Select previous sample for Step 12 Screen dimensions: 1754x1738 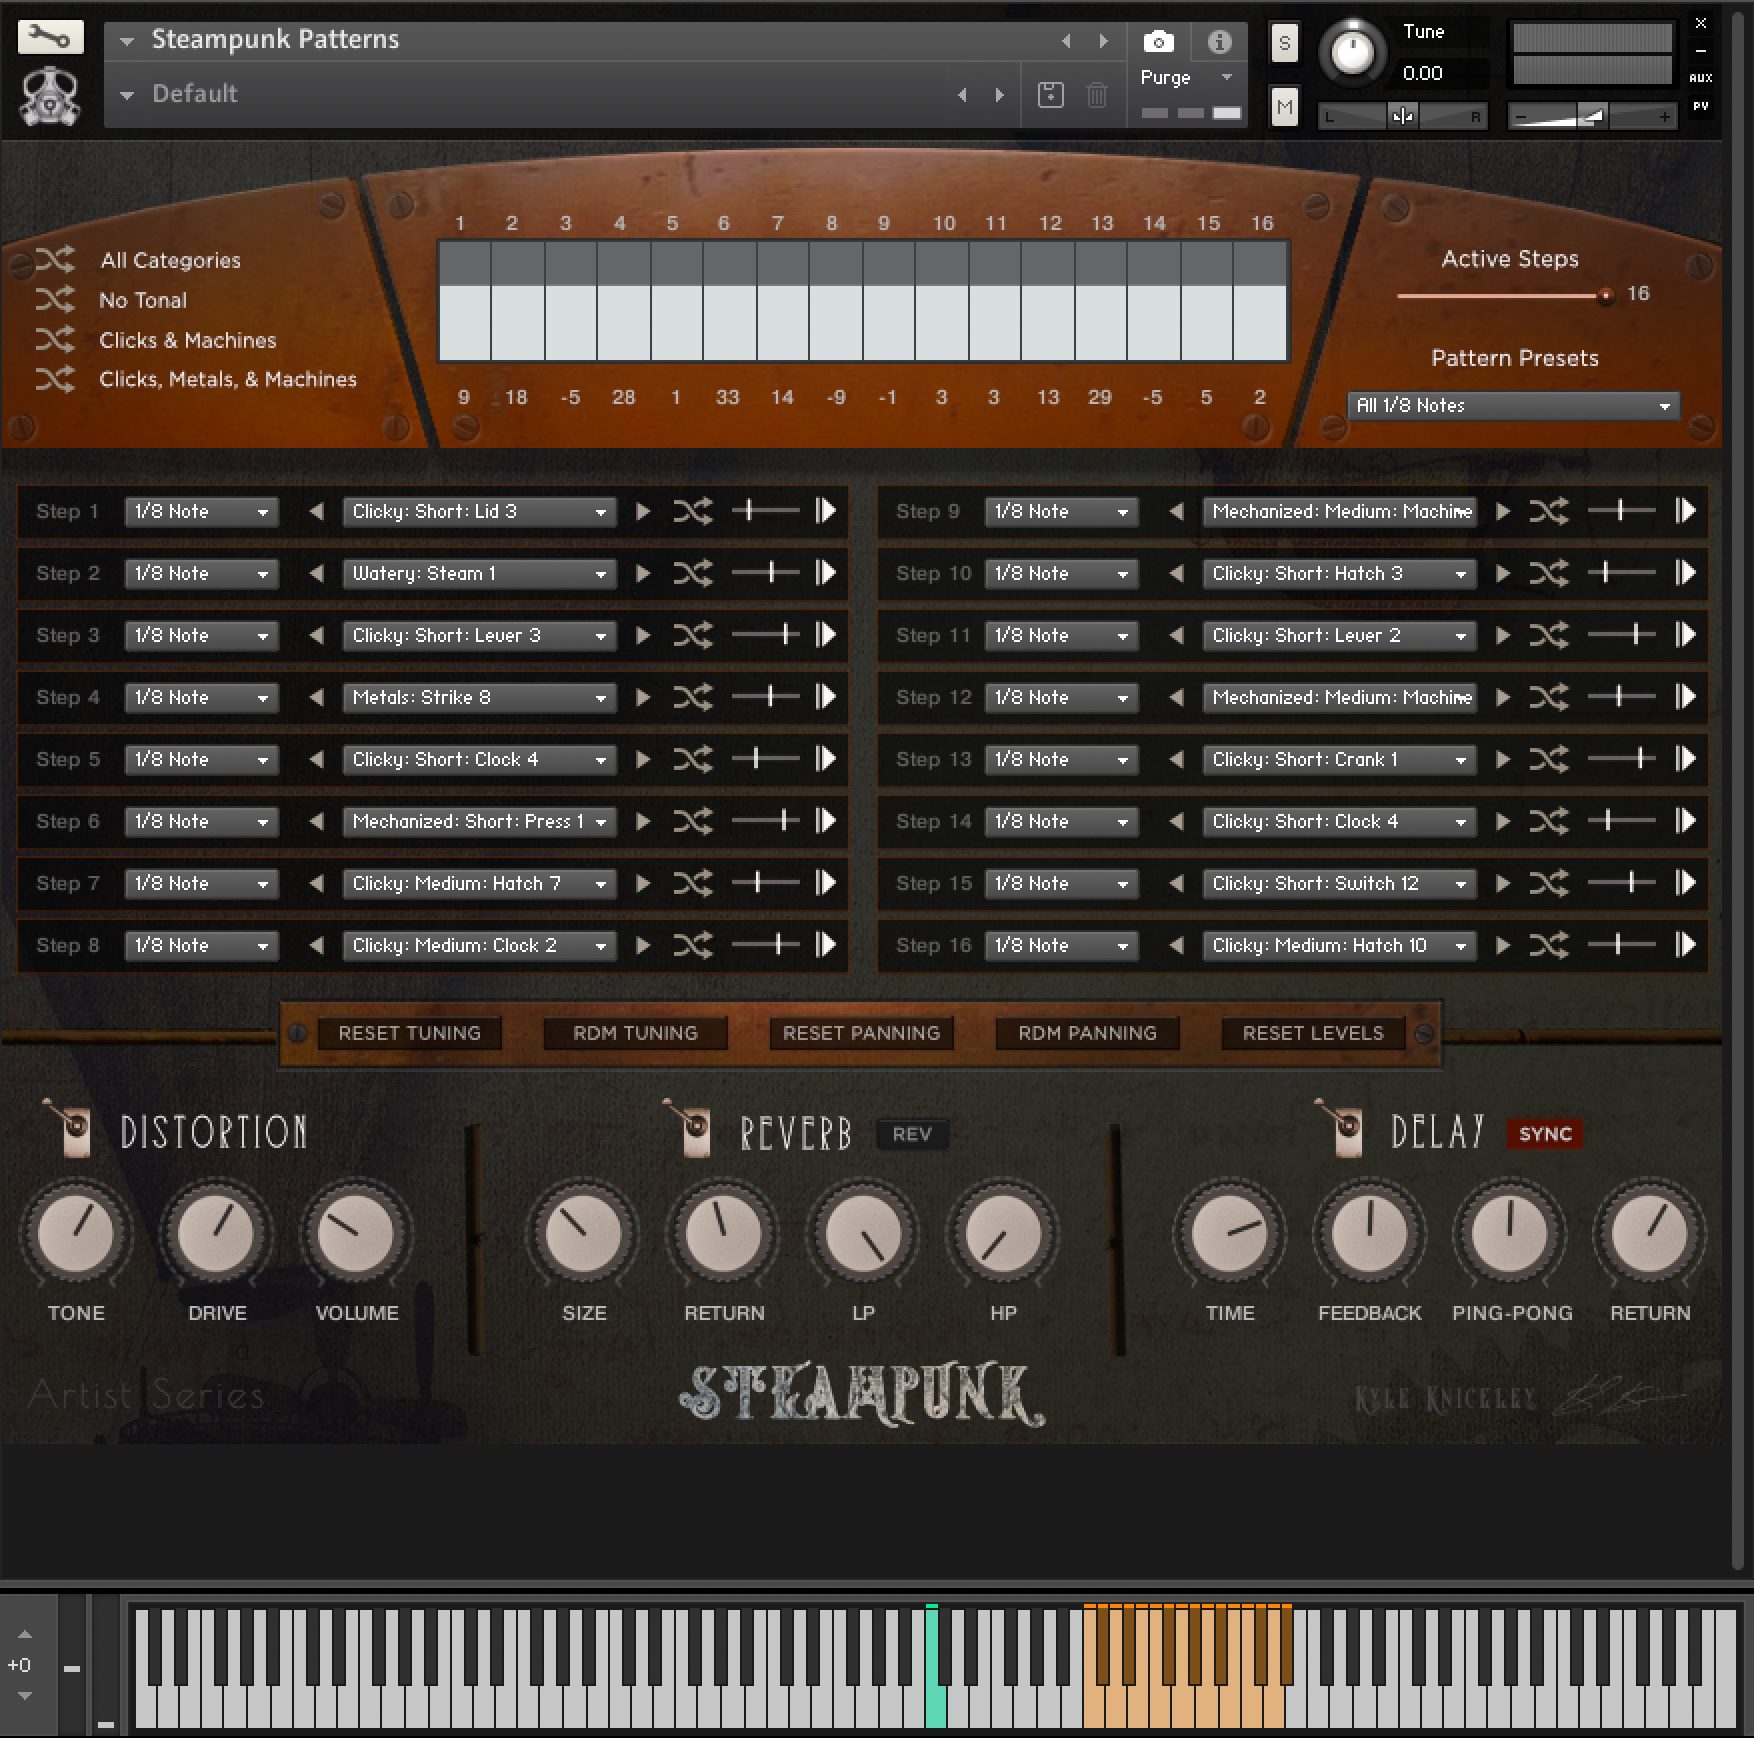1177,697
